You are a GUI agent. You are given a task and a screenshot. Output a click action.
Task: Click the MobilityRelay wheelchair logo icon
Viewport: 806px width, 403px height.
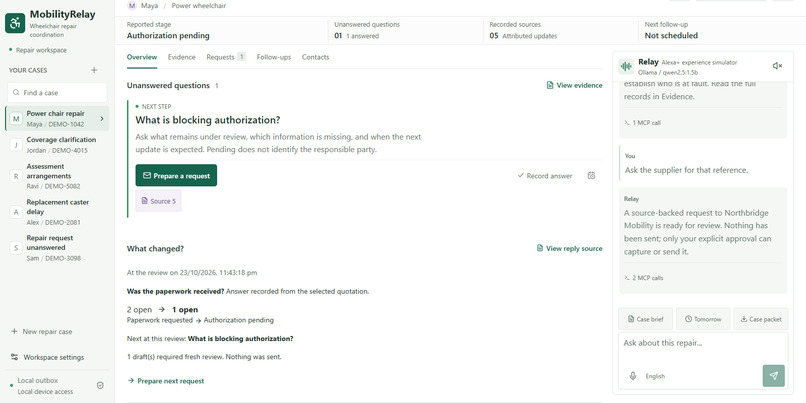click(x=15, y=23)
